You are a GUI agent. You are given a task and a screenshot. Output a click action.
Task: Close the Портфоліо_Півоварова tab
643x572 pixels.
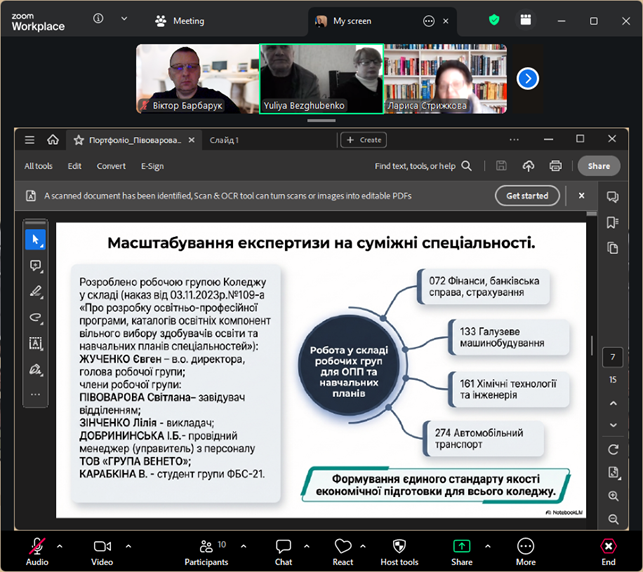click(x=192, y=140)
